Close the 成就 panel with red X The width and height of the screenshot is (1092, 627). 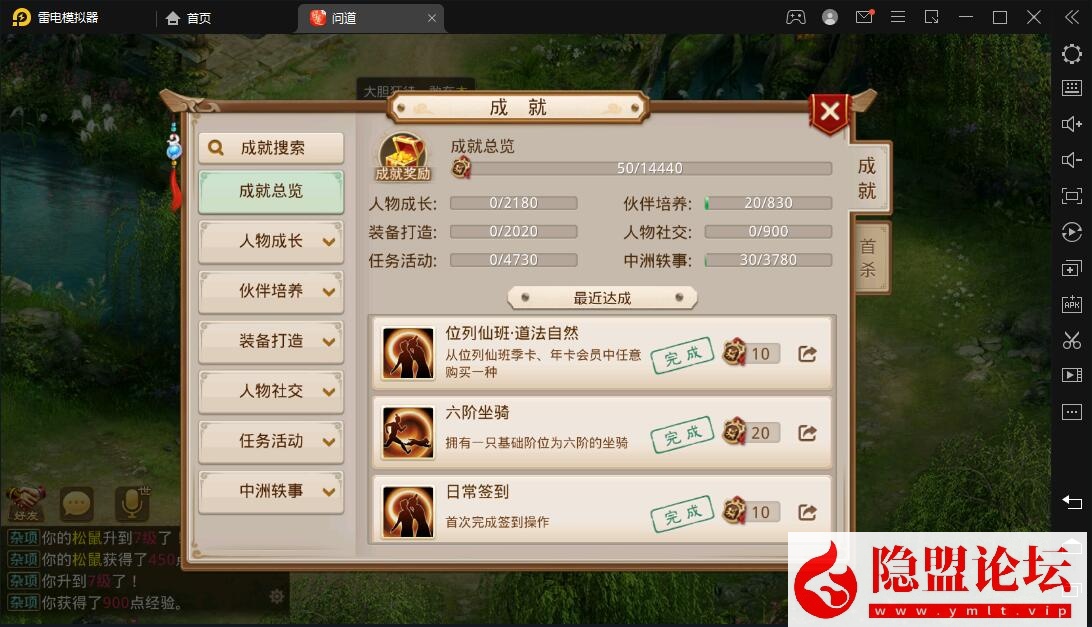tap(829, 111)
